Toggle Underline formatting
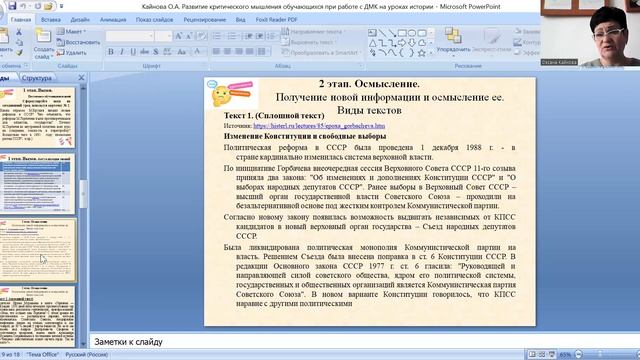 point(133,52)
